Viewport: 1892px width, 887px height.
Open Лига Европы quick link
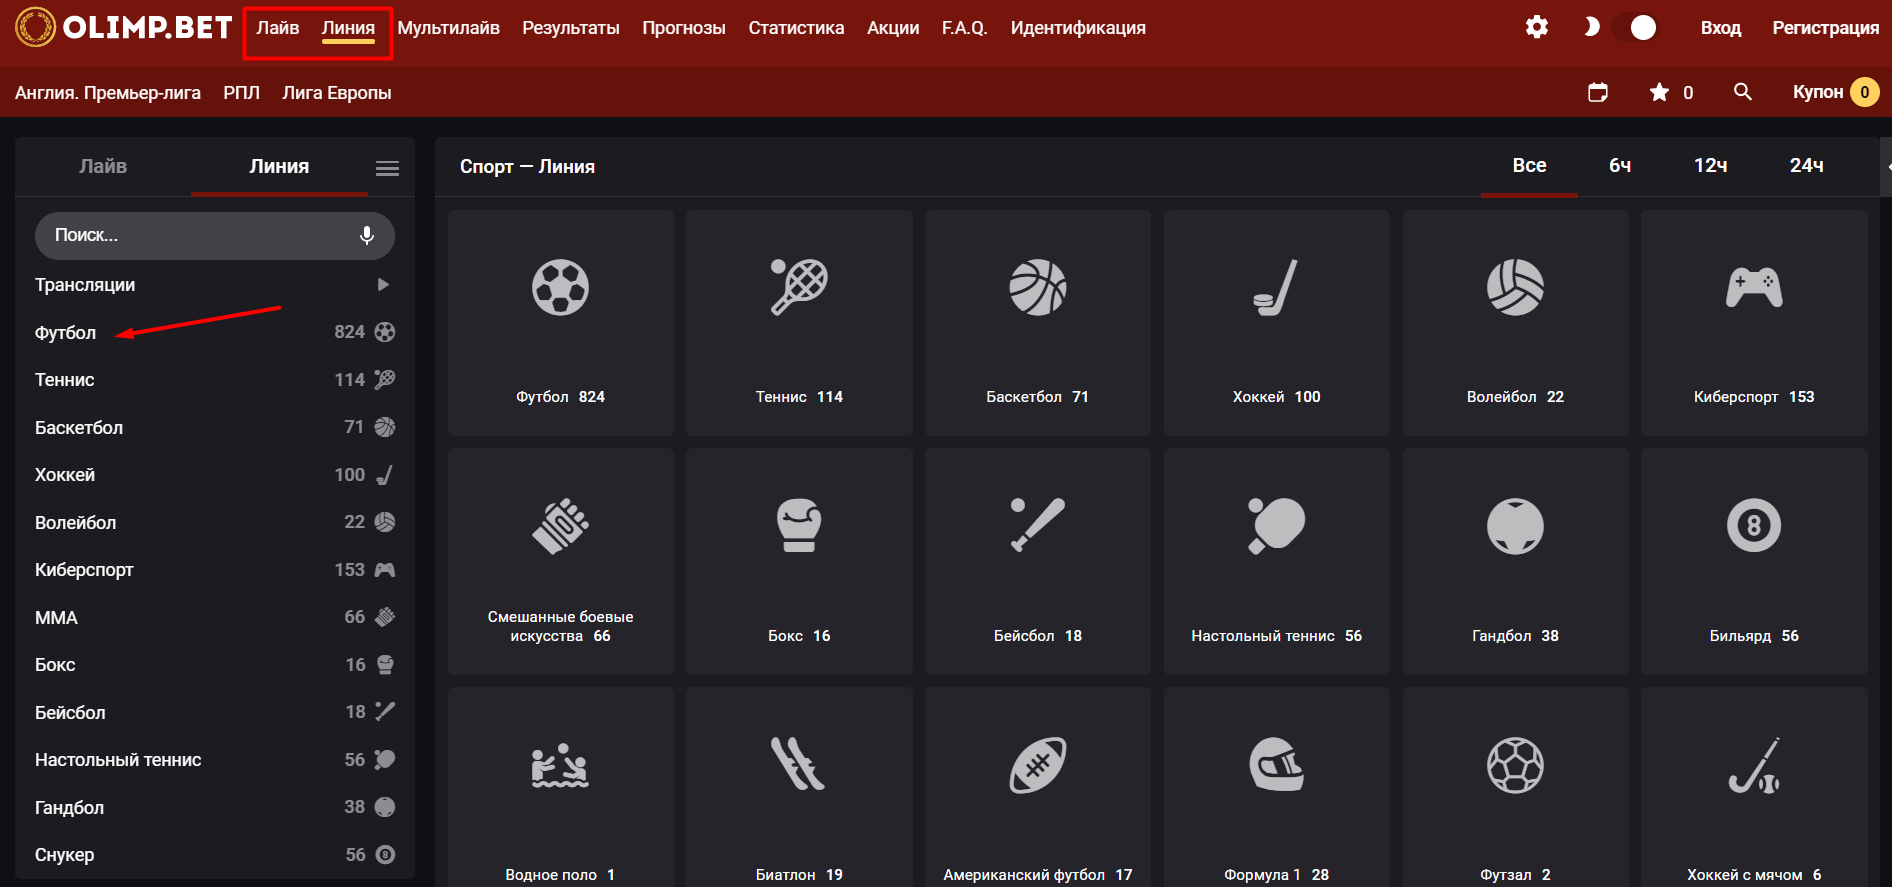point(336,93)
